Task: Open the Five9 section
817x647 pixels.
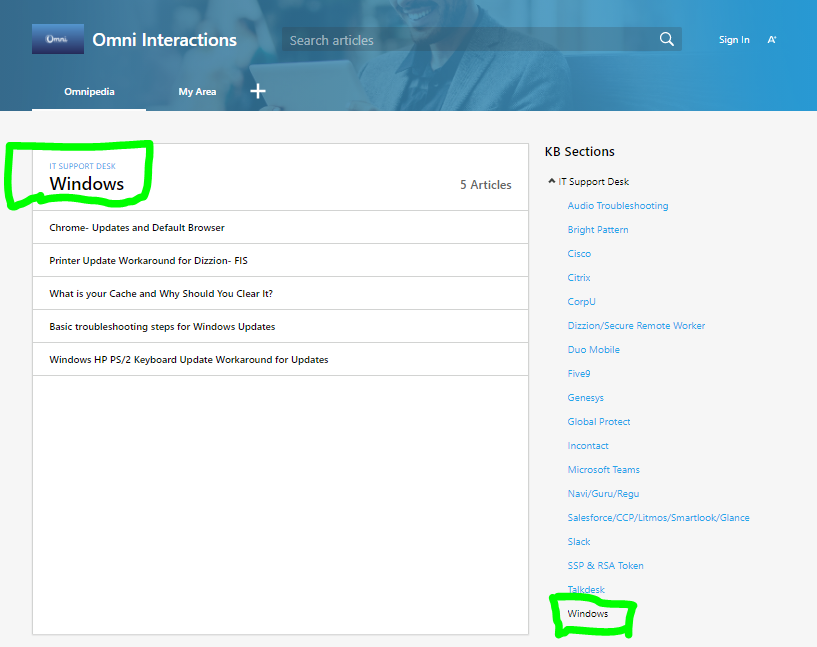Action: tap(578, 373)
